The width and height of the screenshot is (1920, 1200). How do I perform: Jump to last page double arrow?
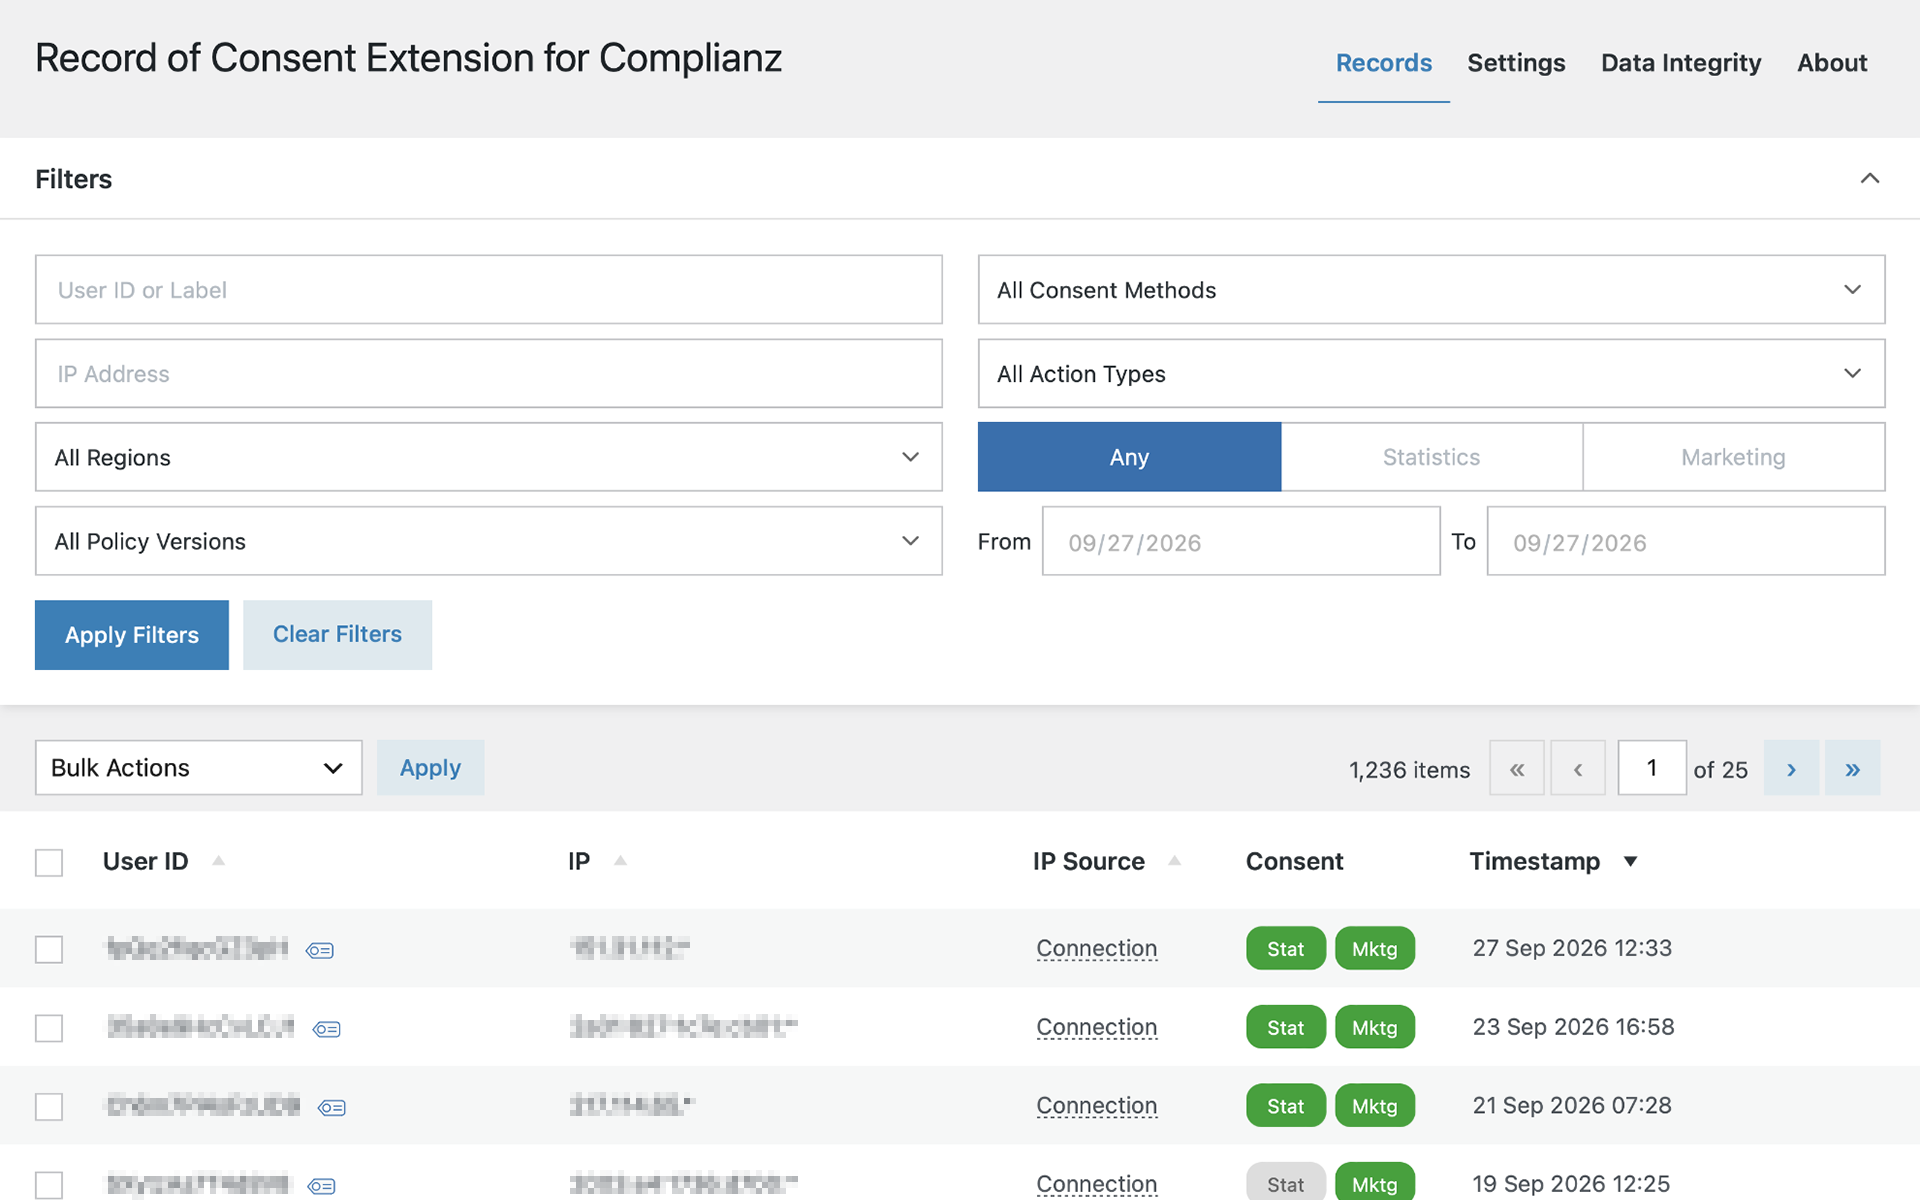click(x=1852, y=768)
